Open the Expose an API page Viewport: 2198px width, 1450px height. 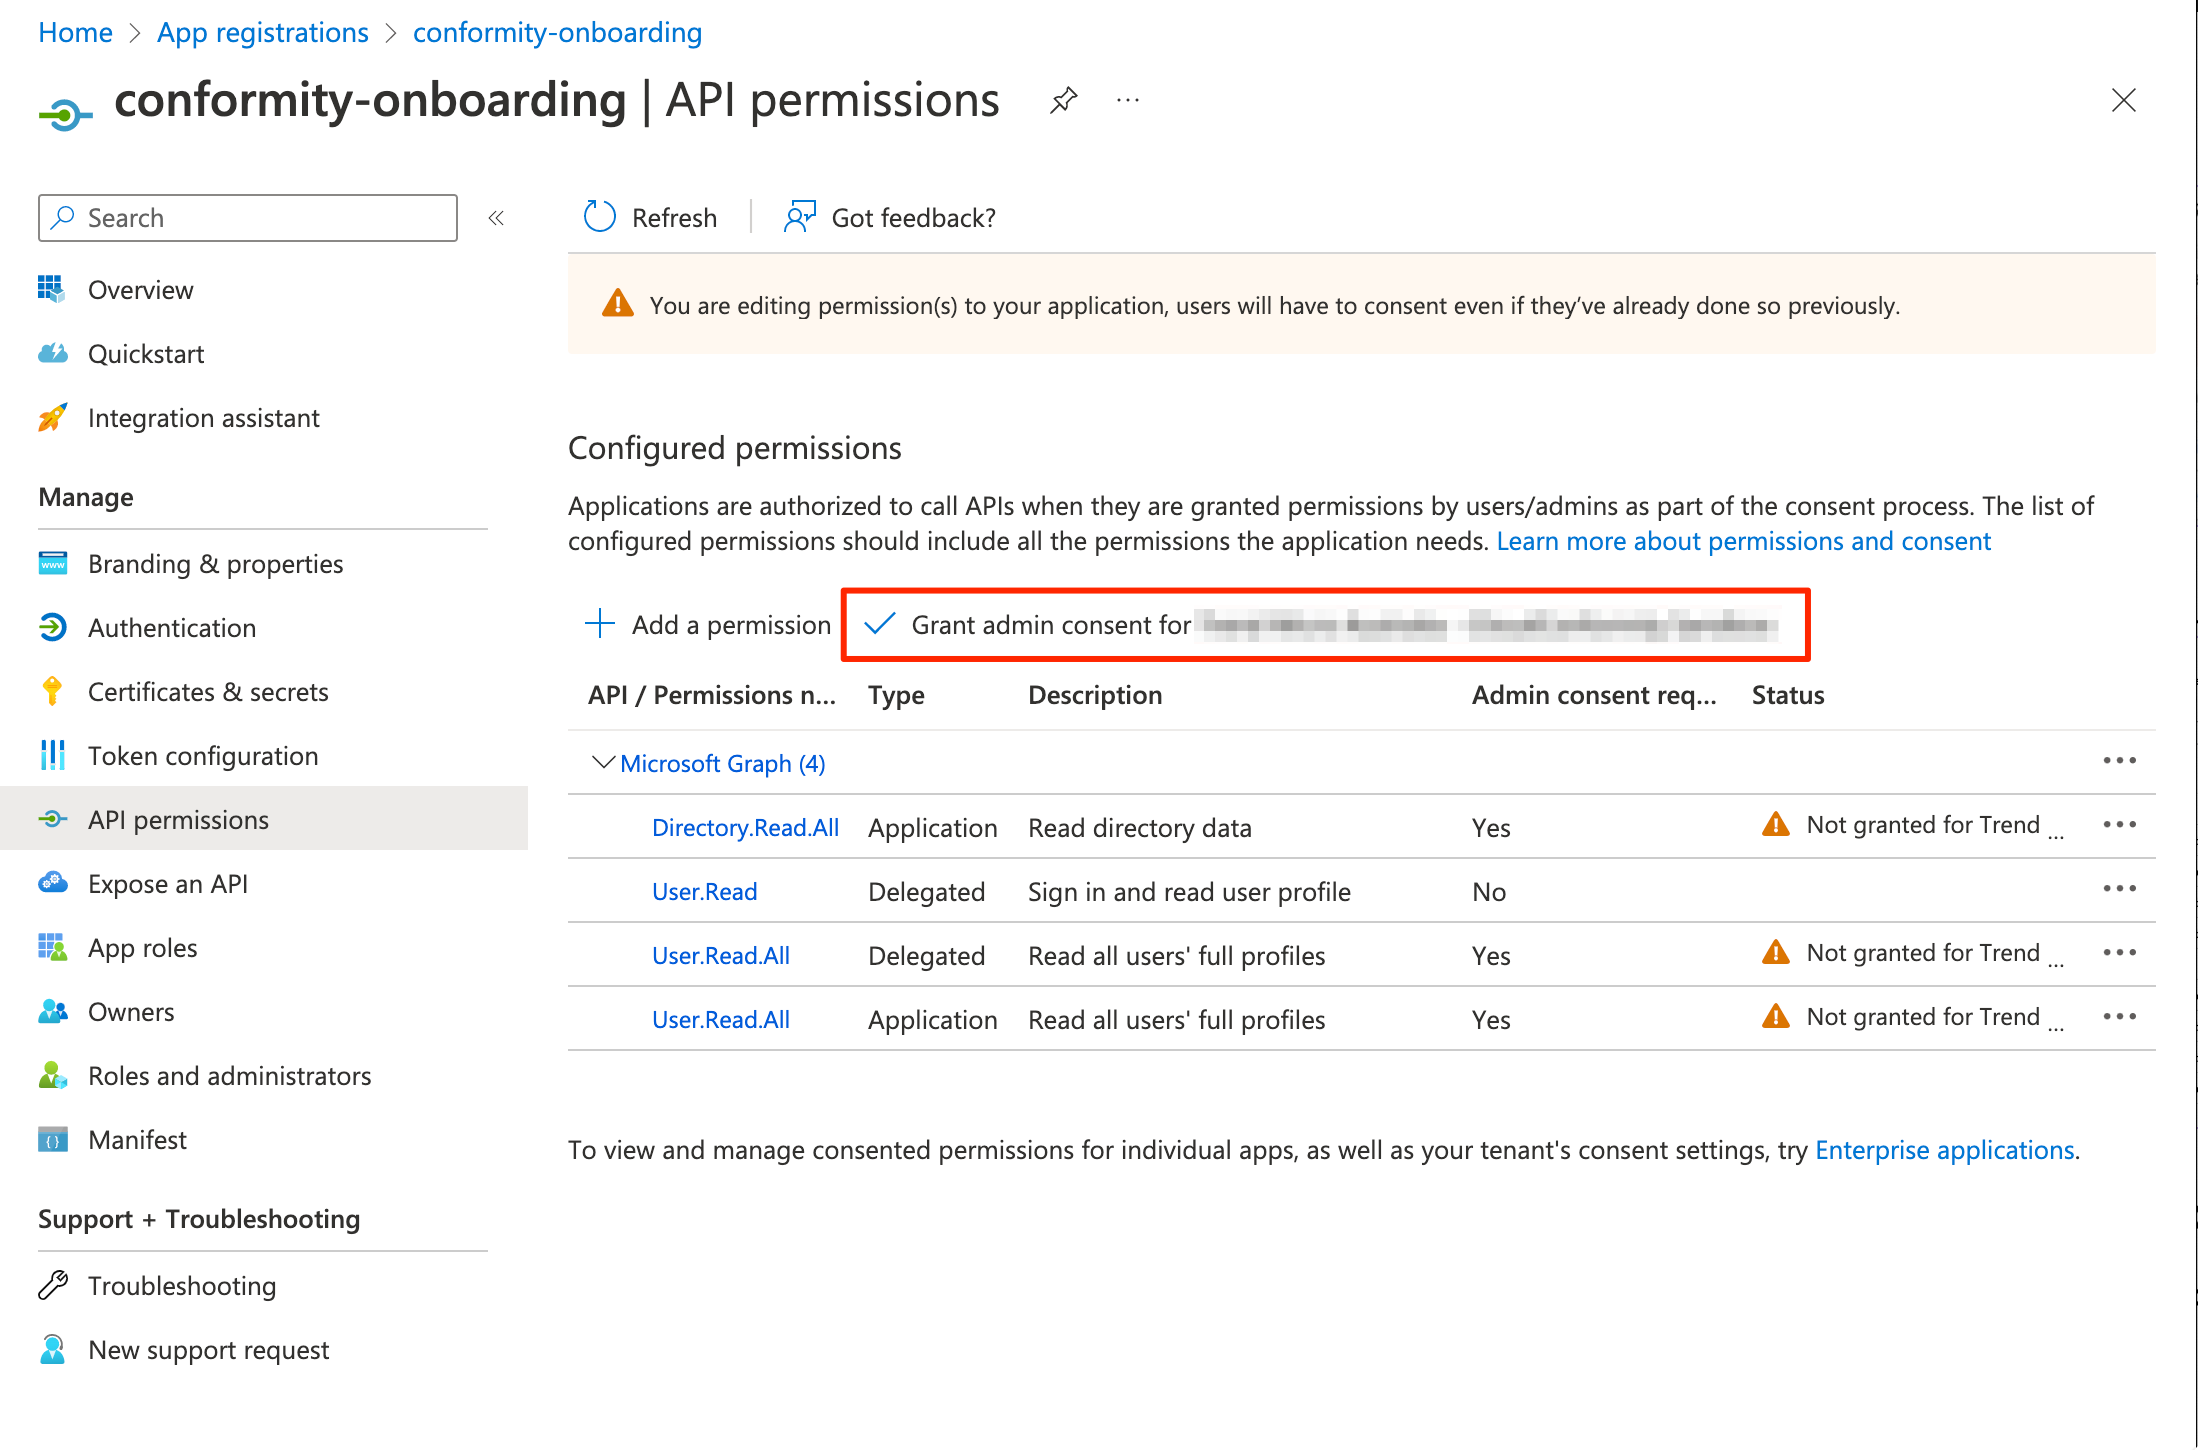point(168,884)
